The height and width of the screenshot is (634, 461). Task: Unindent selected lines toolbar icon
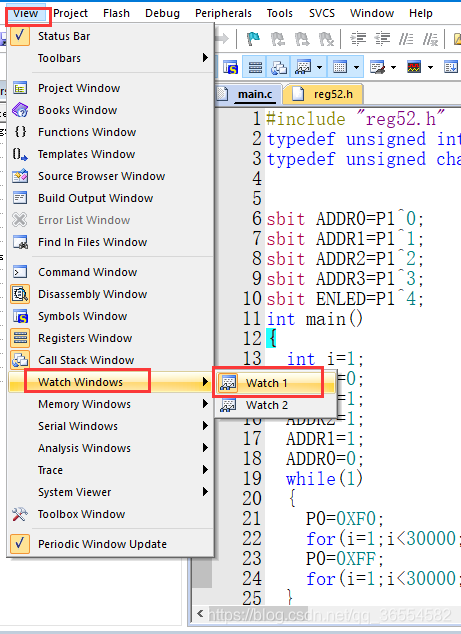[x=382, y=39]
